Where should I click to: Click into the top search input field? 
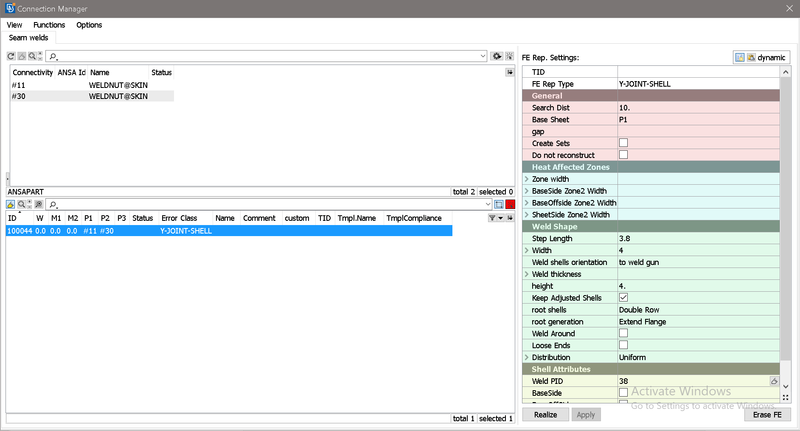(x=266, y=56)
